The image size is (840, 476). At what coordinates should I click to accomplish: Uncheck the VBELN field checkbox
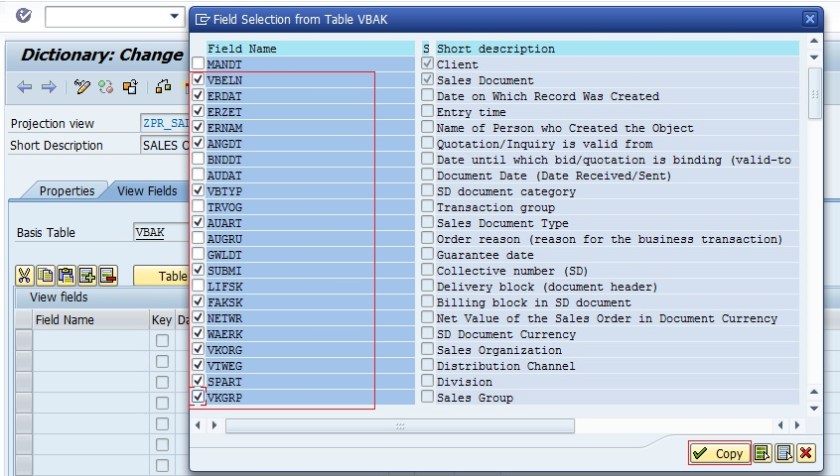tap(198, 80)
